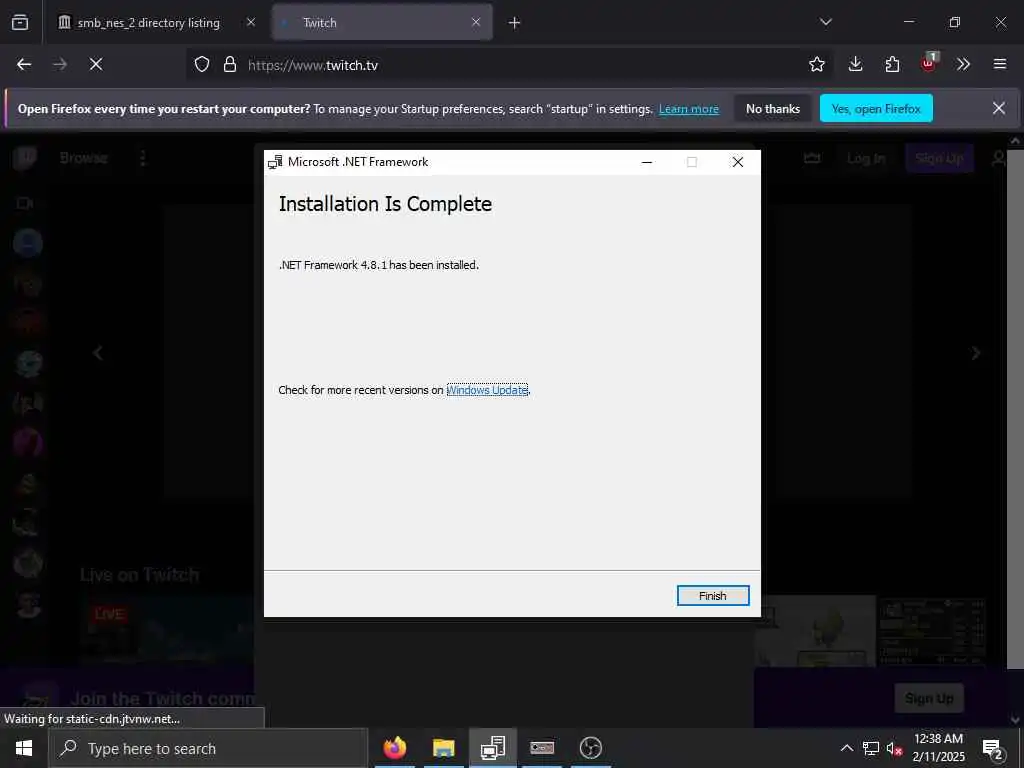Show hidden system tray icons
Viewport: 1024px width, 768px height.
pyautogui.click(x=846, y=748)
